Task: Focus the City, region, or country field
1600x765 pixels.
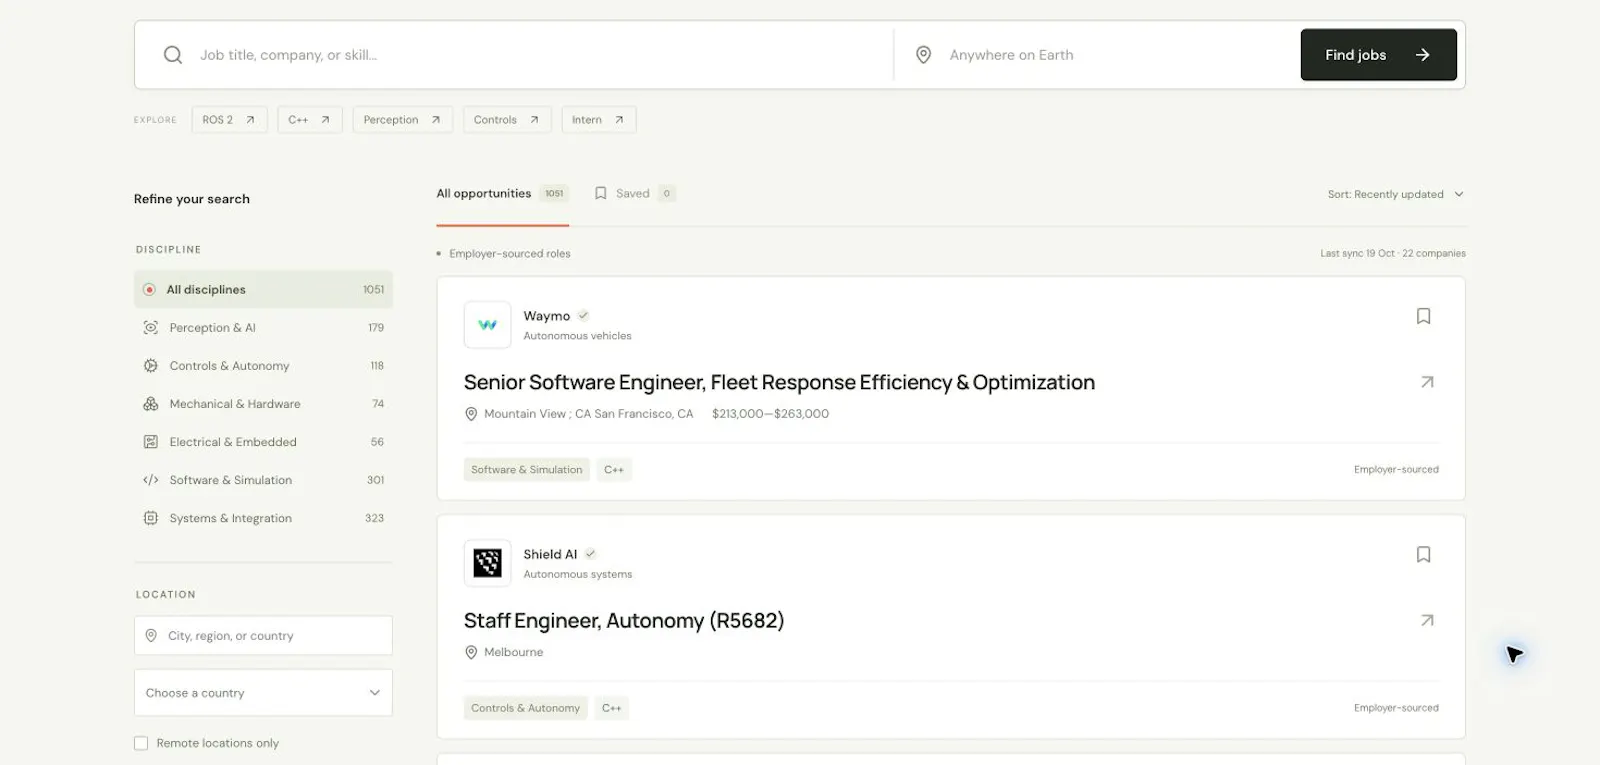Action: click(x=263, y=636)
